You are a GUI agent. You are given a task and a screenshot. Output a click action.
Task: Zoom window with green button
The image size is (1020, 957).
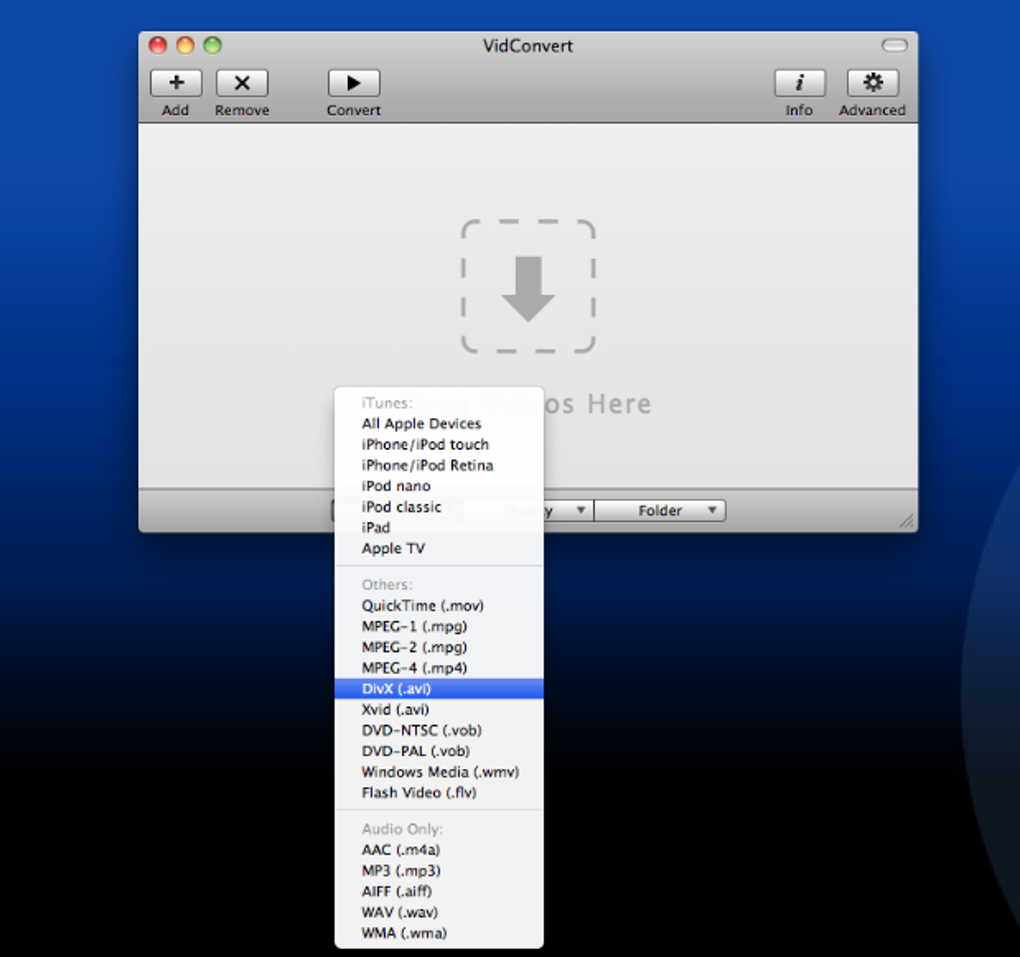coord(213,46)
